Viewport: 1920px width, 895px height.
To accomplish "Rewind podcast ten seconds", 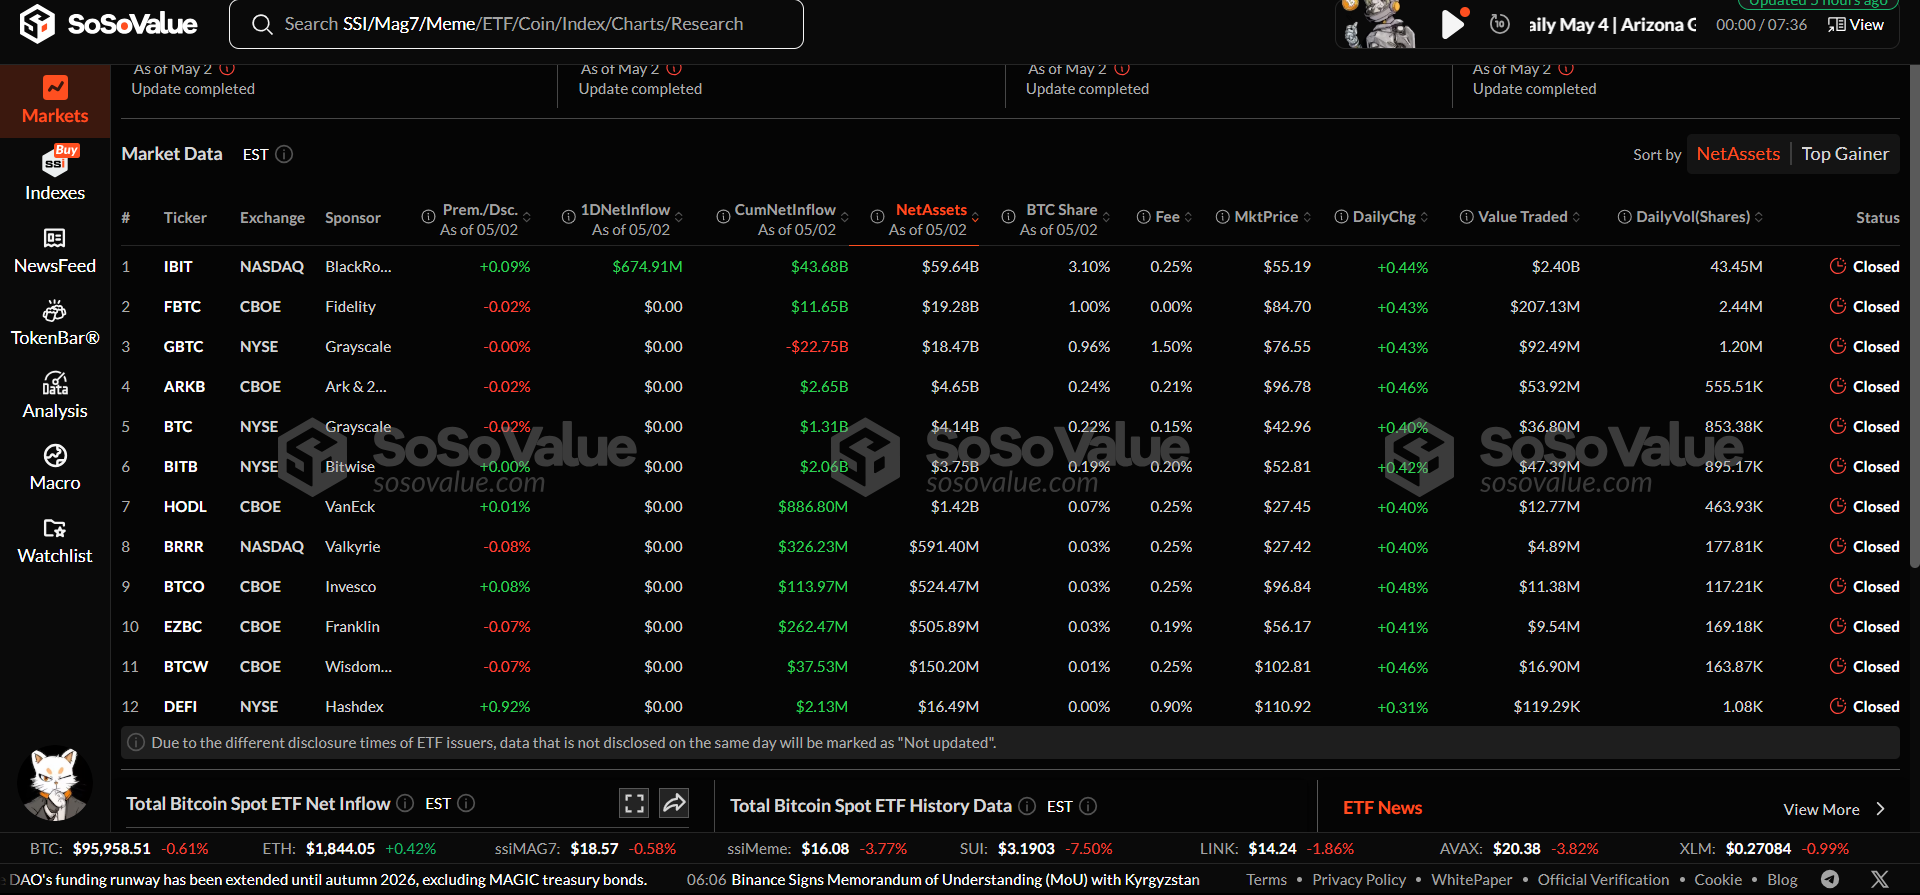I will click(1499, 24).
